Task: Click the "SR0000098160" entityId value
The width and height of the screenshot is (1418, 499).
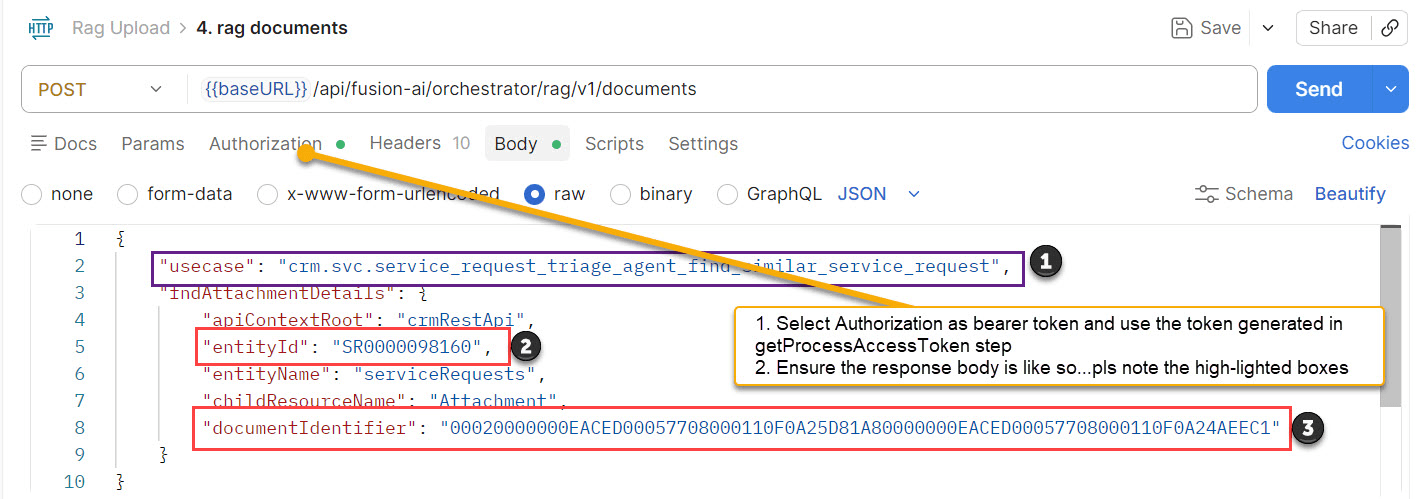Action: [x=408, y=347]
